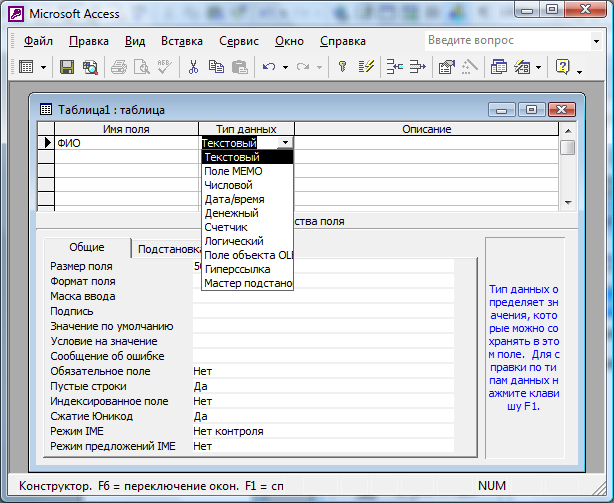Click the Access application icon in title bar
Image resolution: width=614 pixels, height=503 pixels.
16,14
